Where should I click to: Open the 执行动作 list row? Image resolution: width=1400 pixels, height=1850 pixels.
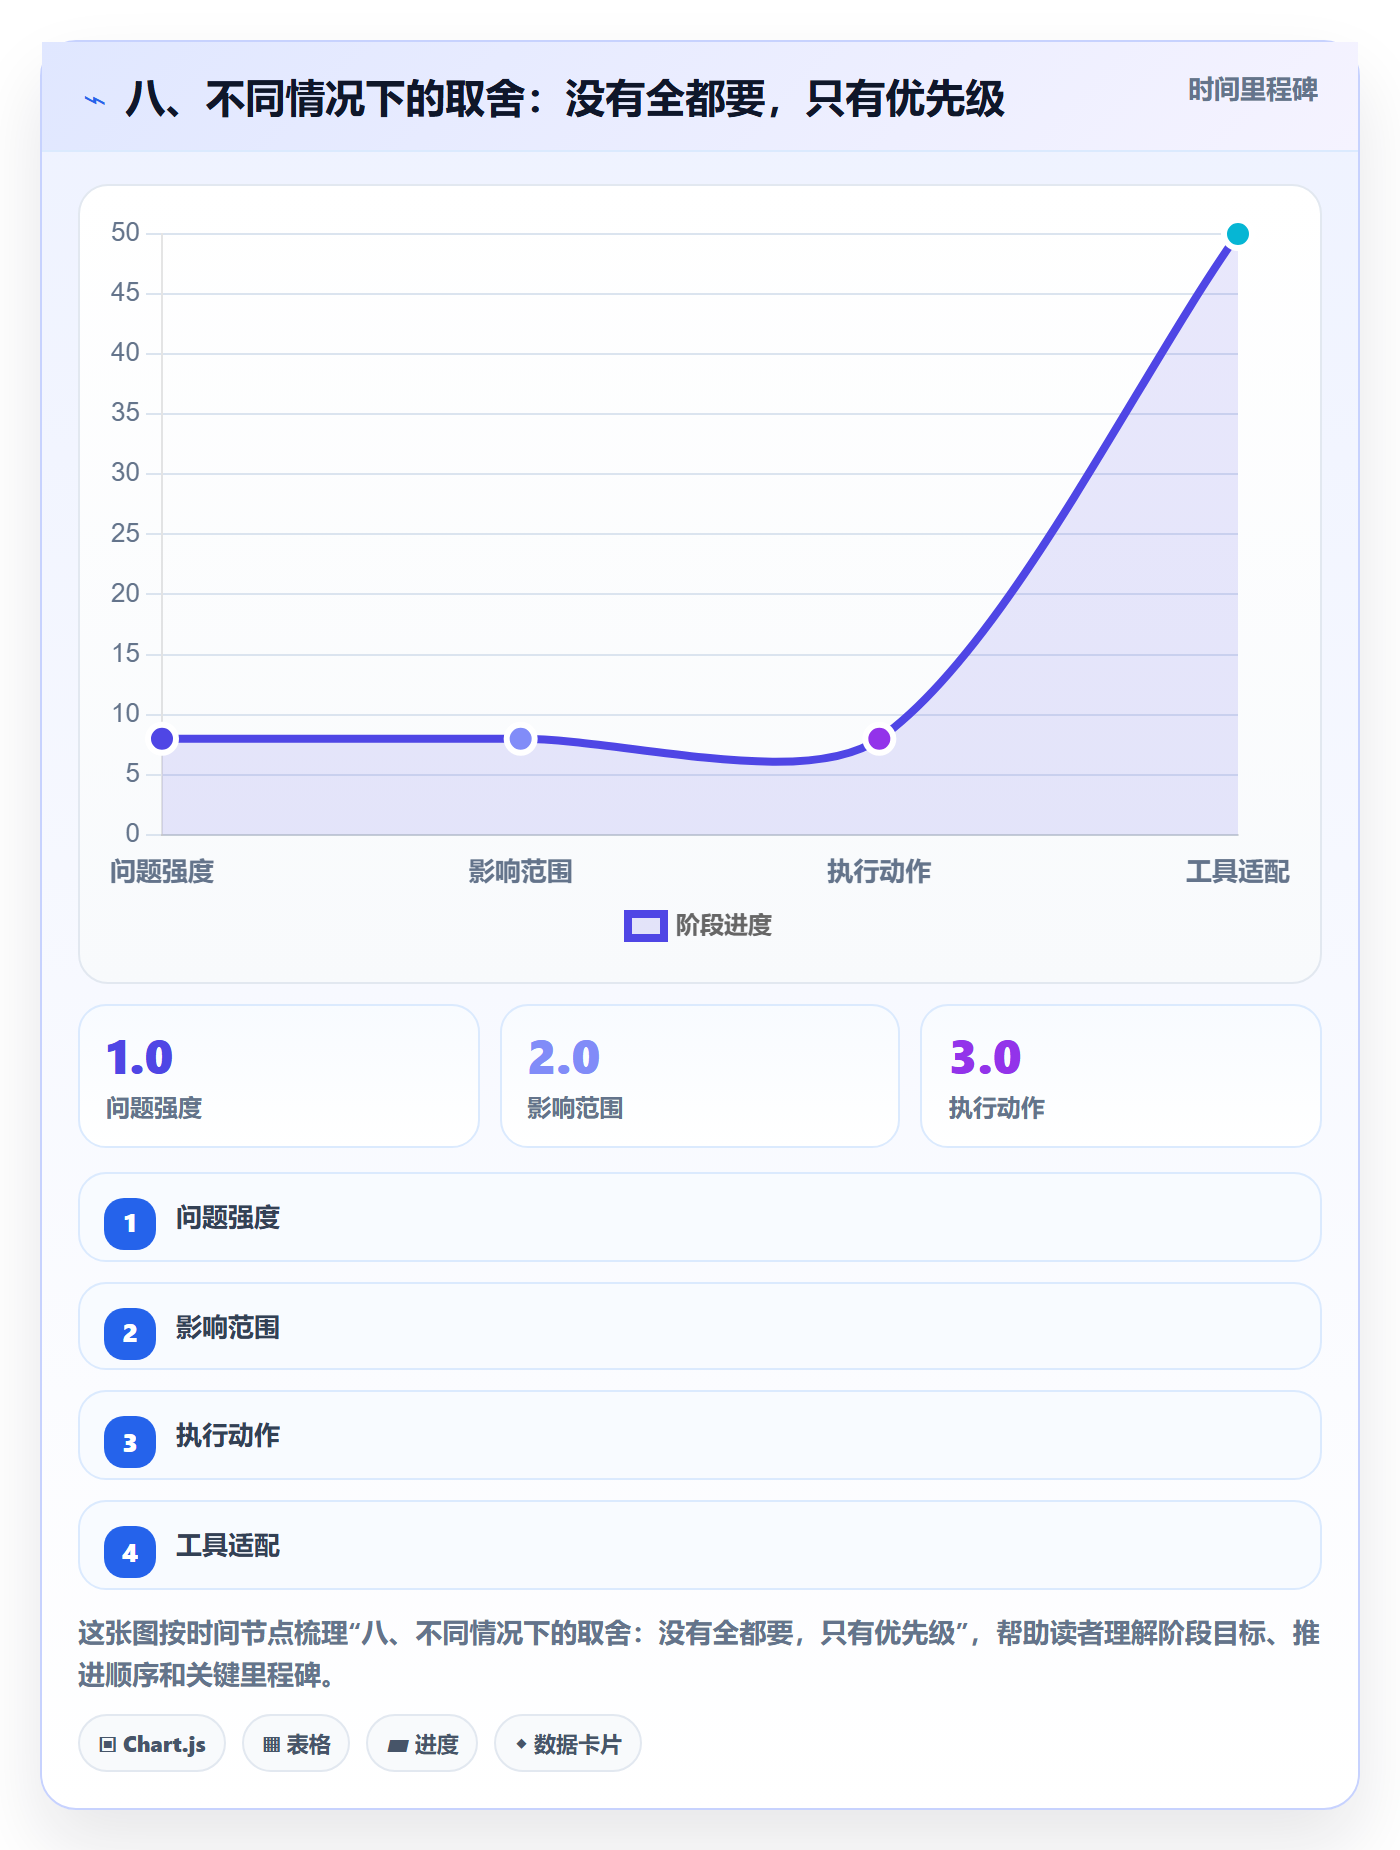click(x=700, y=1435)
